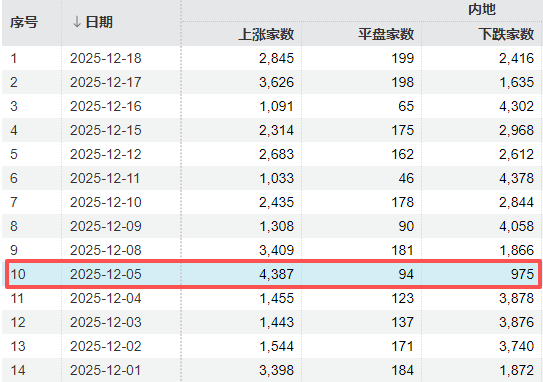Screen dimensions: 543x382
Task: Click falling count 4,058
Action: point(516,226)
